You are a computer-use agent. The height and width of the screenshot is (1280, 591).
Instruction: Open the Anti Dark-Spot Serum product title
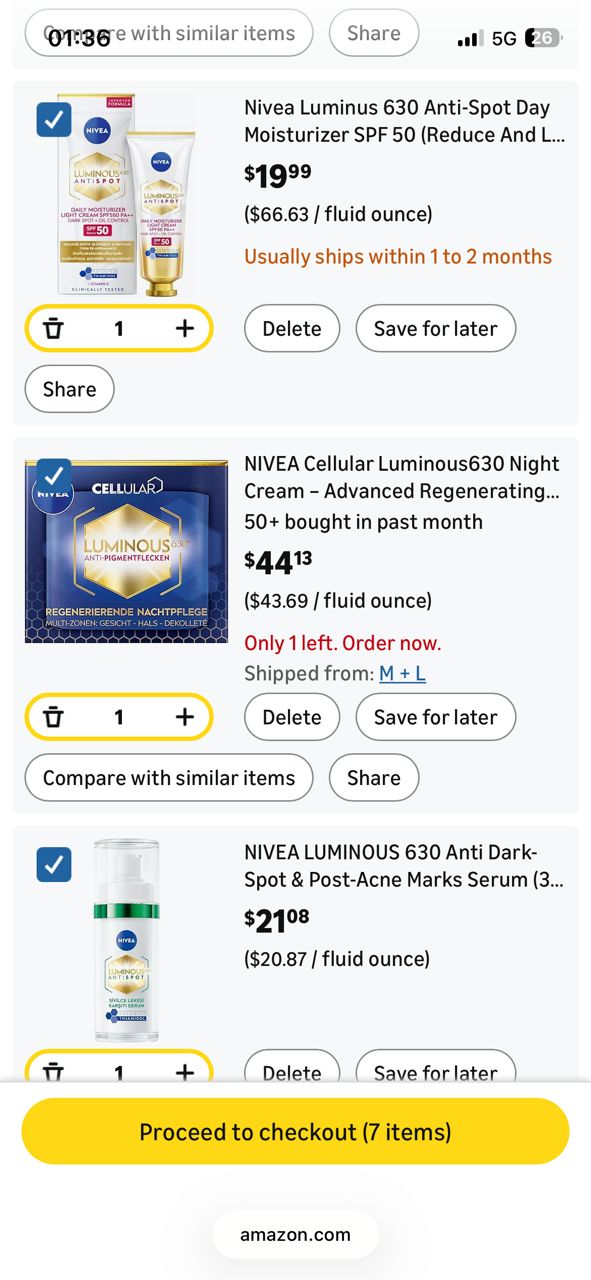(x=405, y=866)
